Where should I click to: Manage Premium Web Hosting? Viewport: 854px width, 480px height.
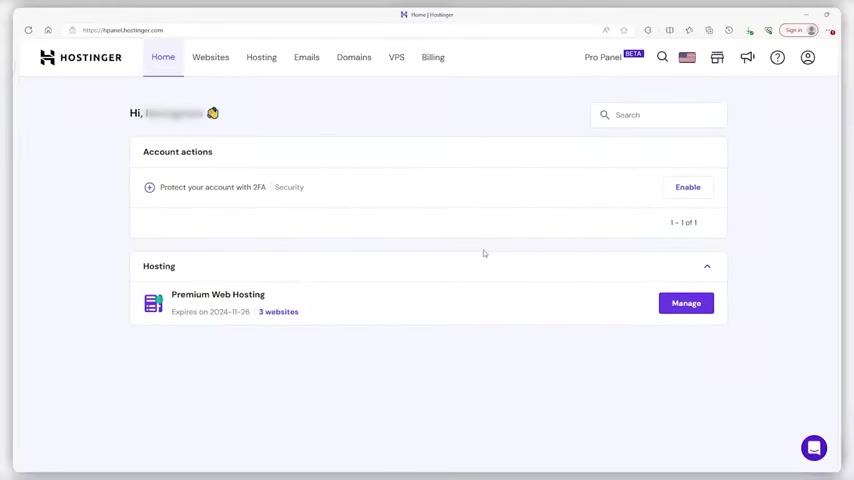tap(686, 303)
